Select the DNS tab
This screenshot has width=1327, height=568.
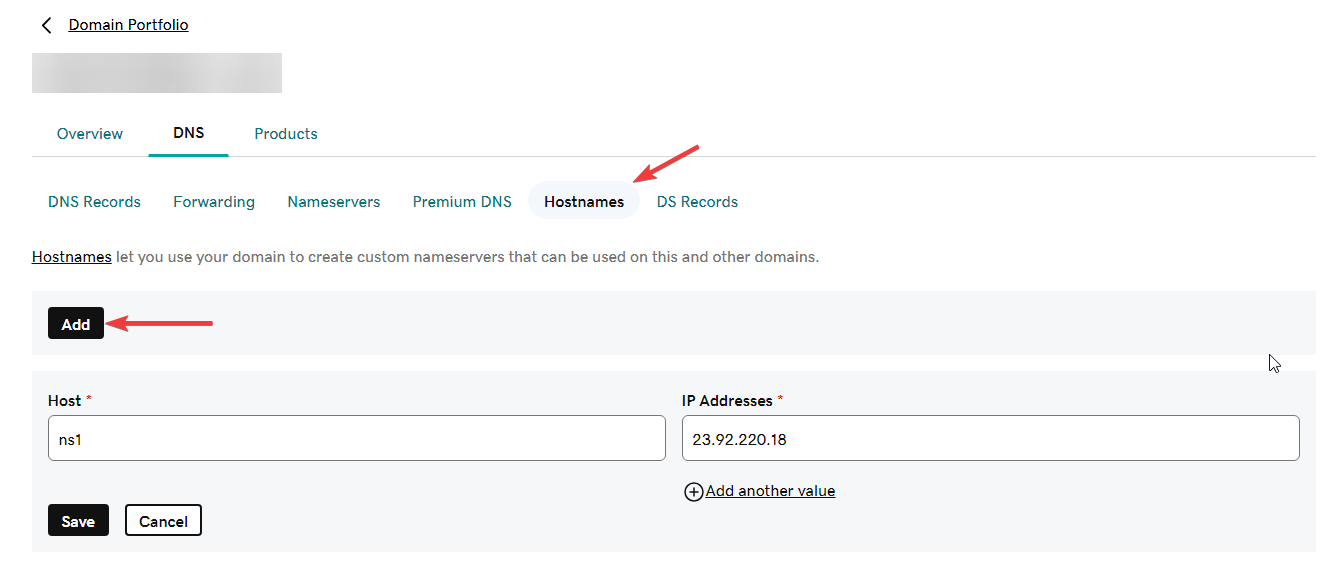coord(188,133)
